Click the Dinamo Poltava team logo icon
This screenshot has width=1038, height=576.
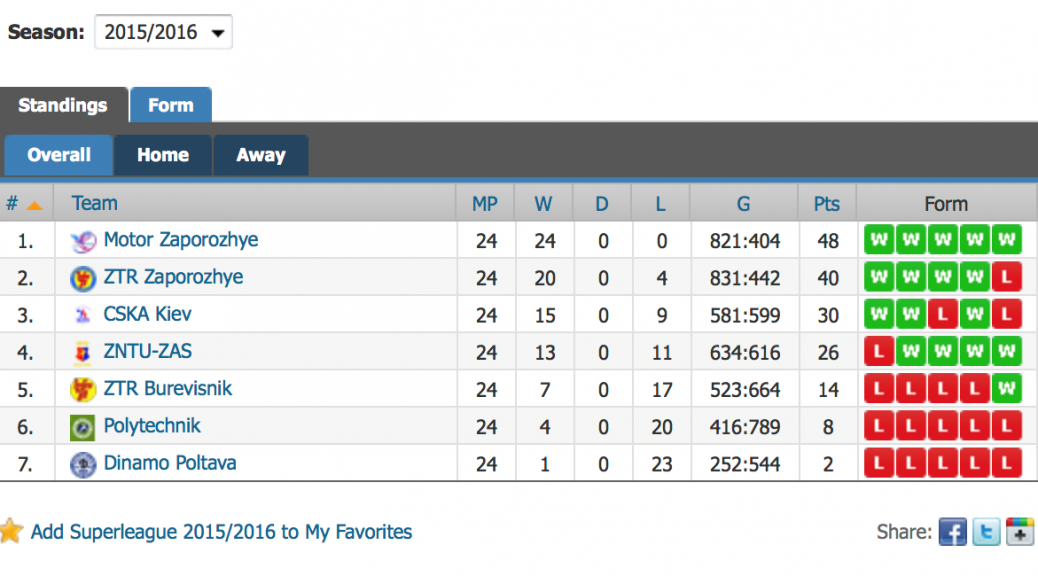point(83,464)
